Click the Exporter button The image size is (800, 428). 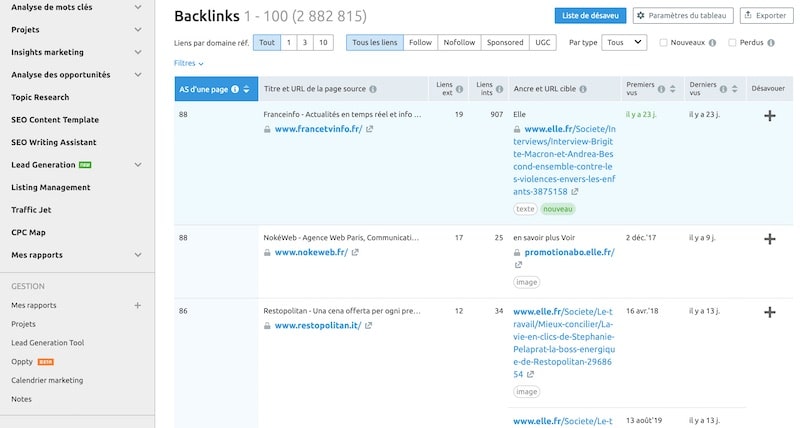pyautogui.click(x=766, y=15)
